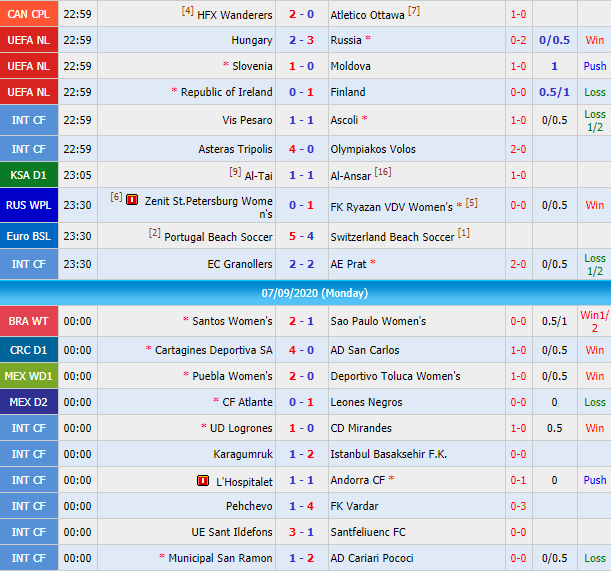Click the 1 - 4 score for Pehchevo match
This screenshot has width=611, height=571.
tap(301, 506)
